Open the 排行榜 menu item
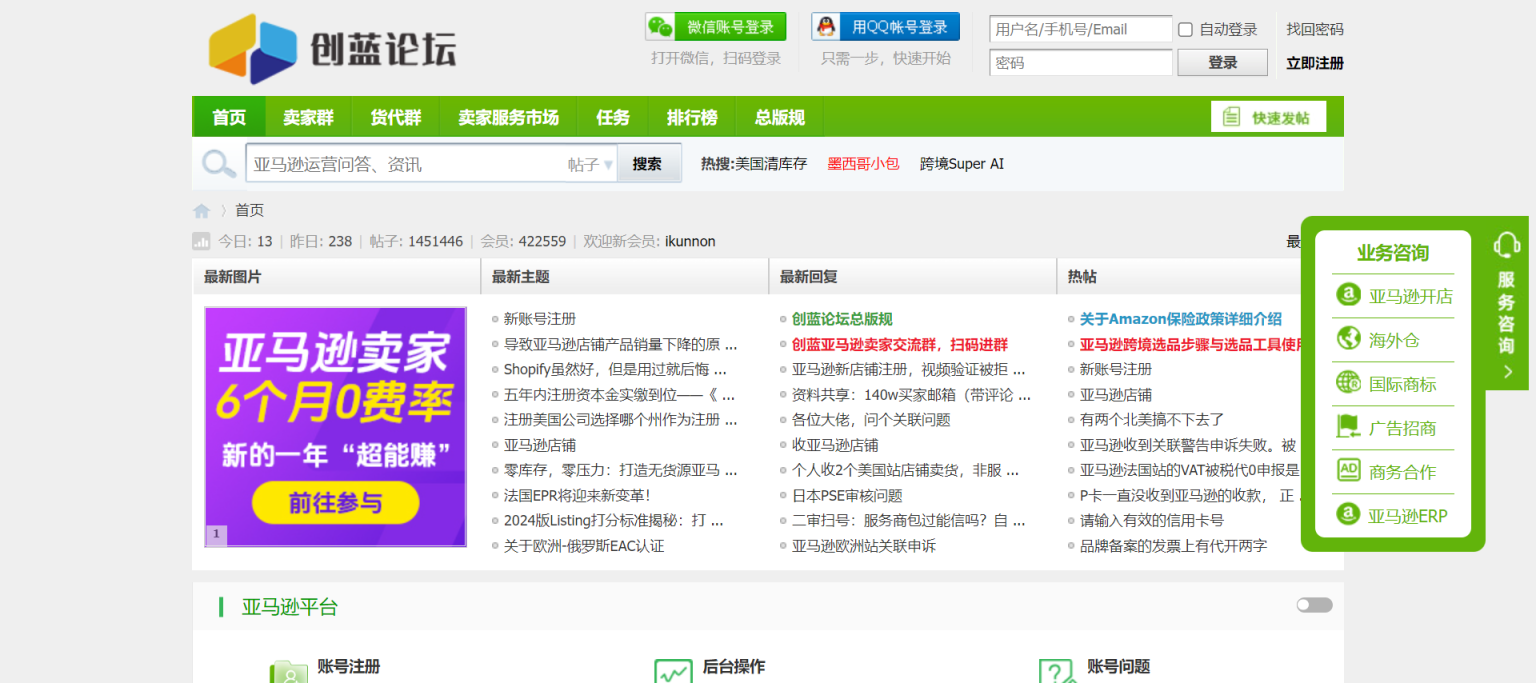This screenshot has width=1536, height=683. (692, 117)
